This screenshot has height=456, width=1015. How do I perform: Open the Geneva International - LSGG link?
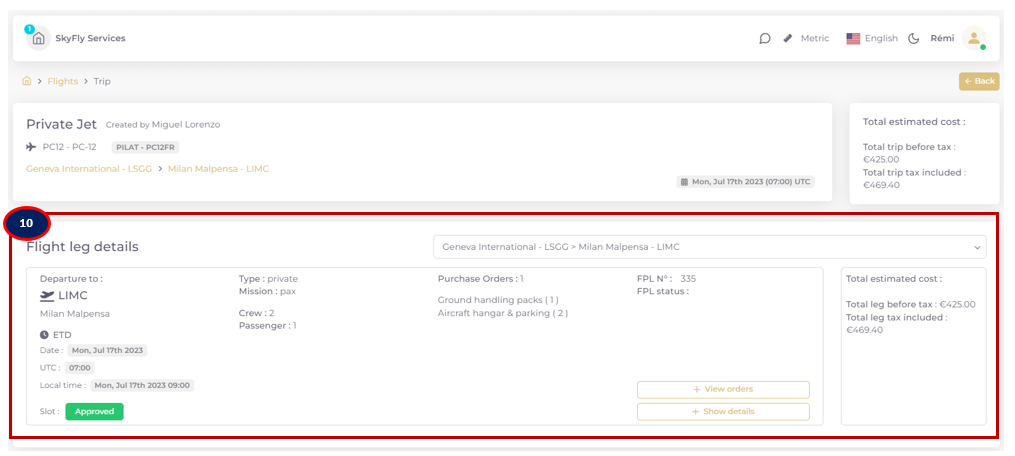pos(89,168)
